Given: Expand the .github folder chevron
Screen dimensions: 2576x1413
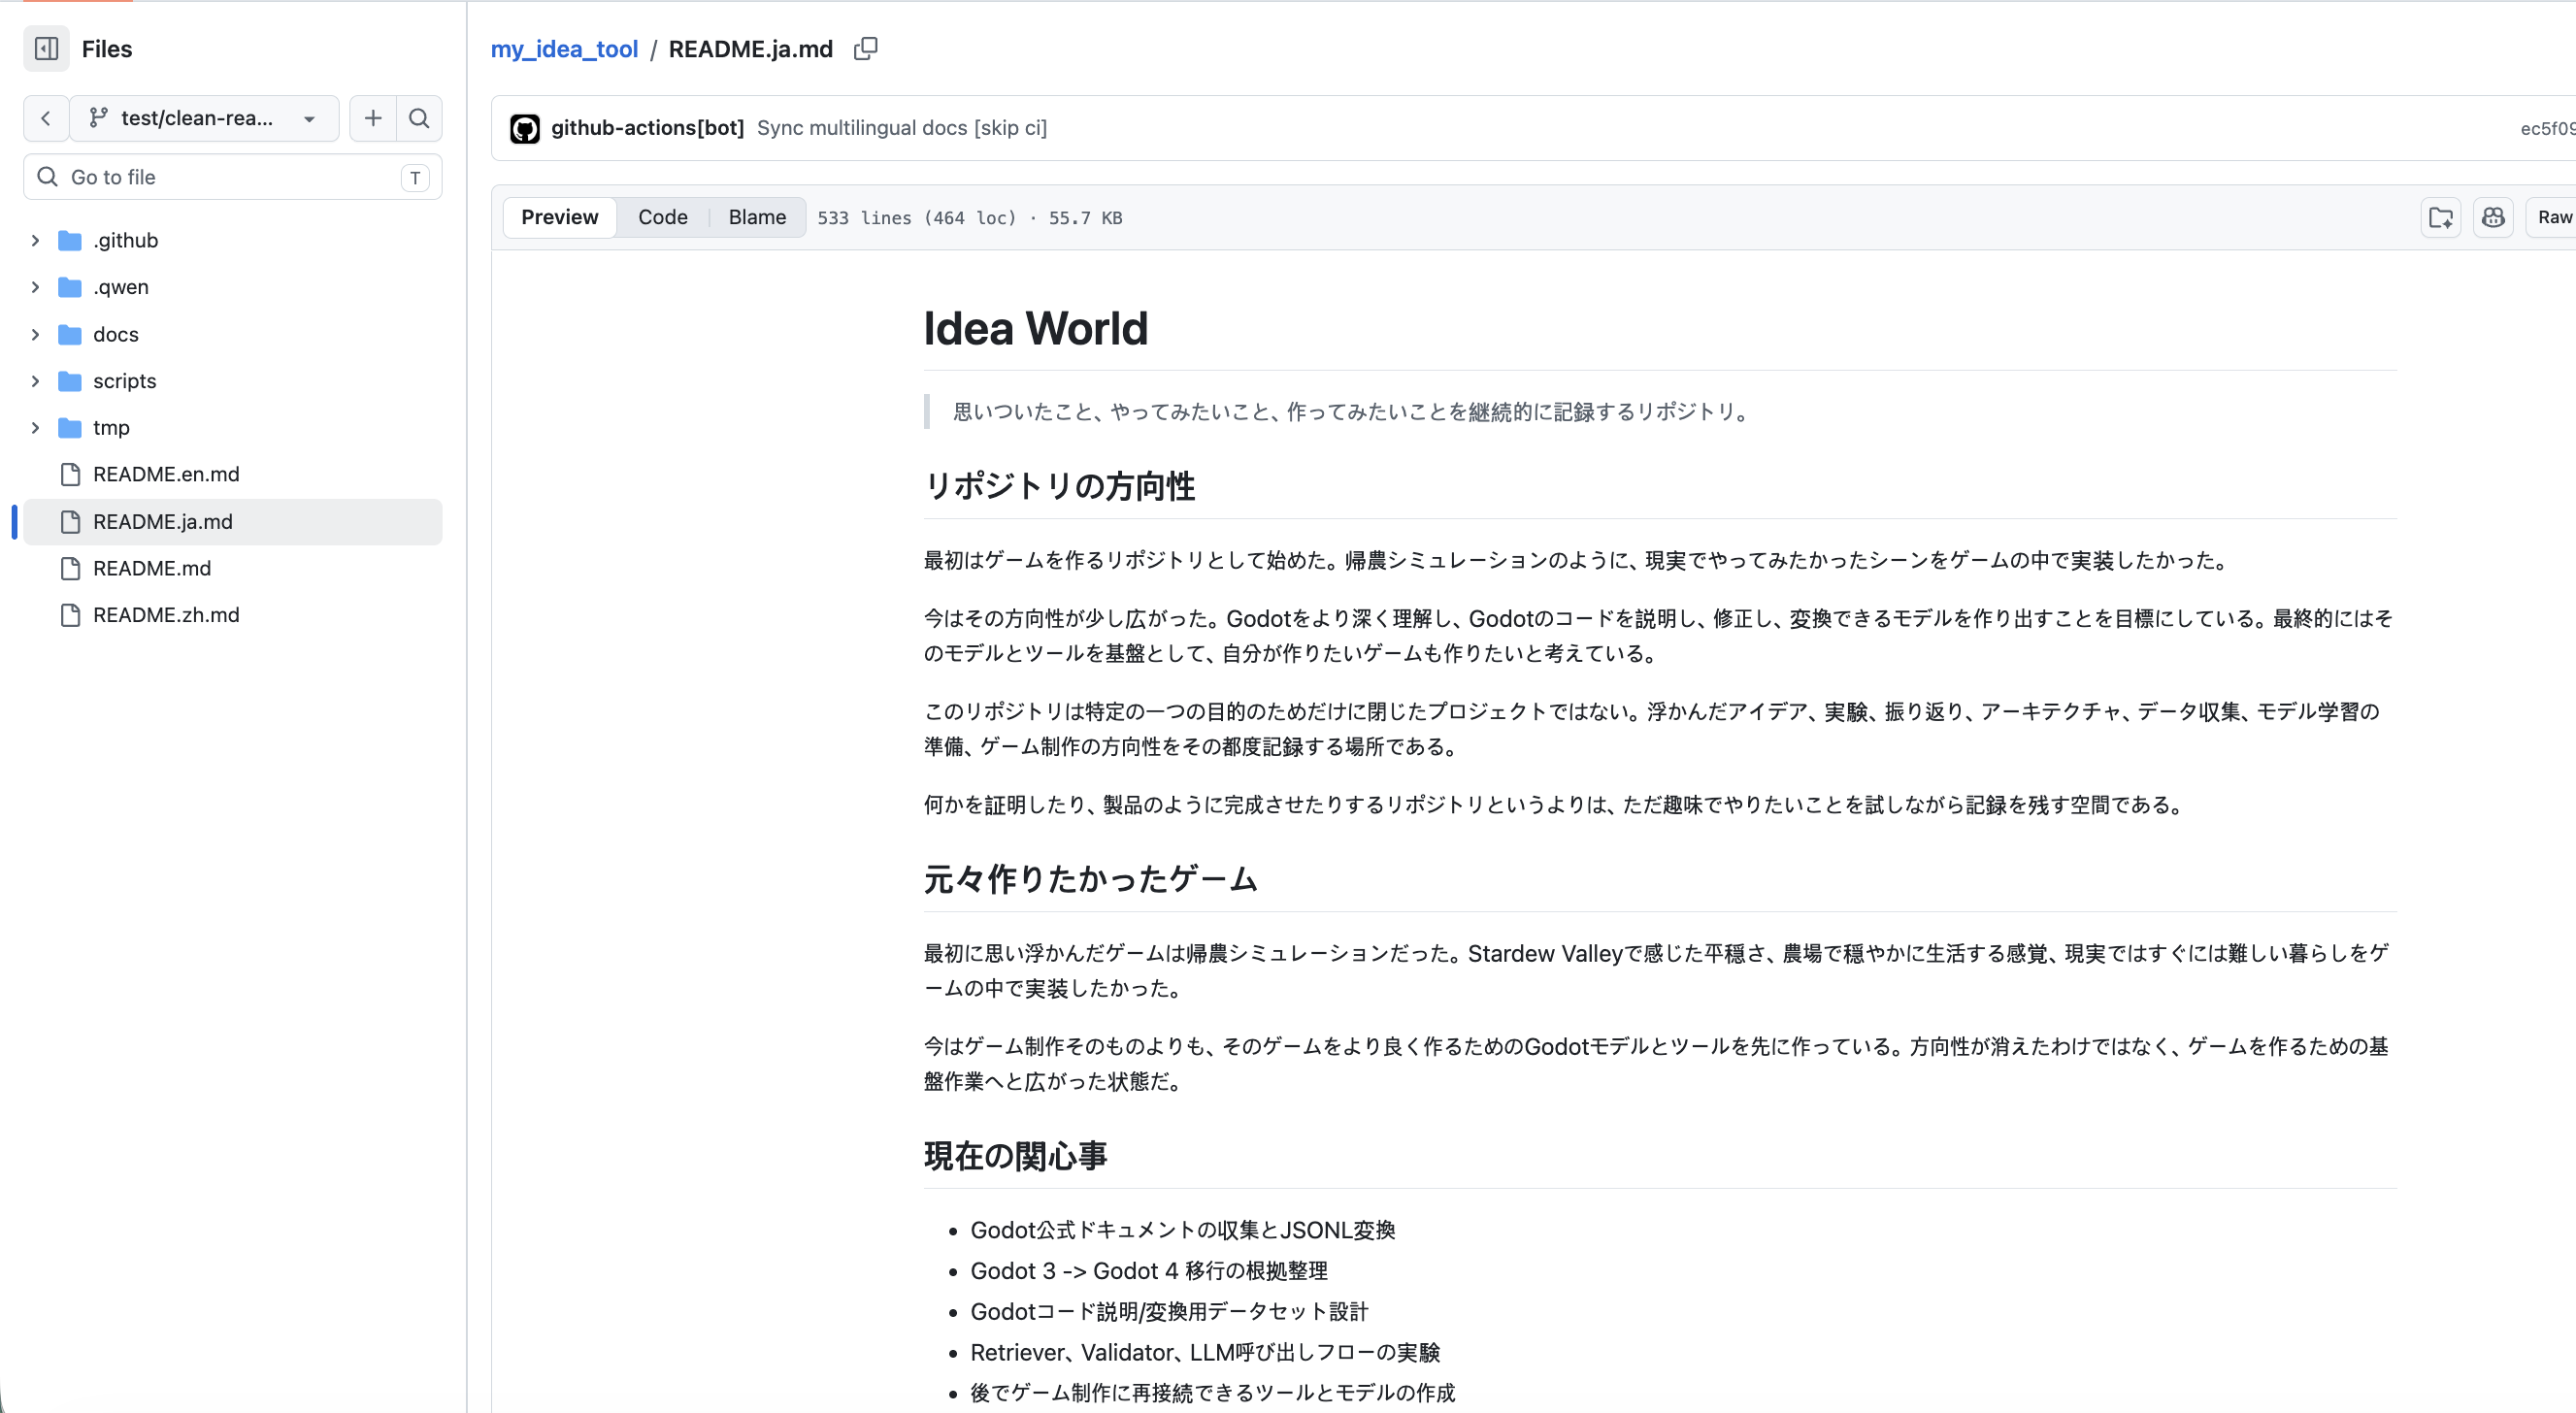Looking at the screenshot, I should pos(35,240).
